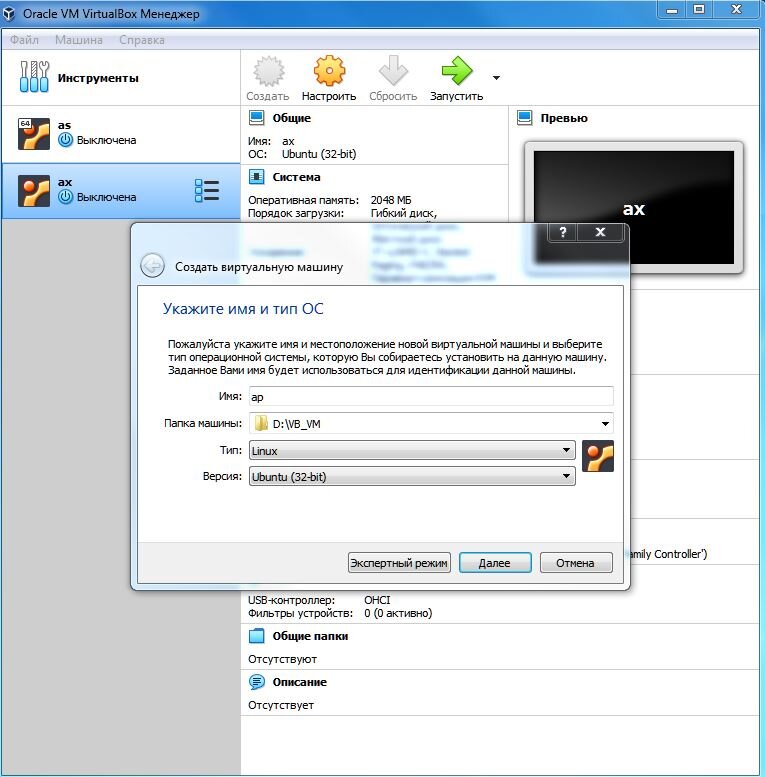
Task: Click the Общие section icon
Action: tap(256, 118)
